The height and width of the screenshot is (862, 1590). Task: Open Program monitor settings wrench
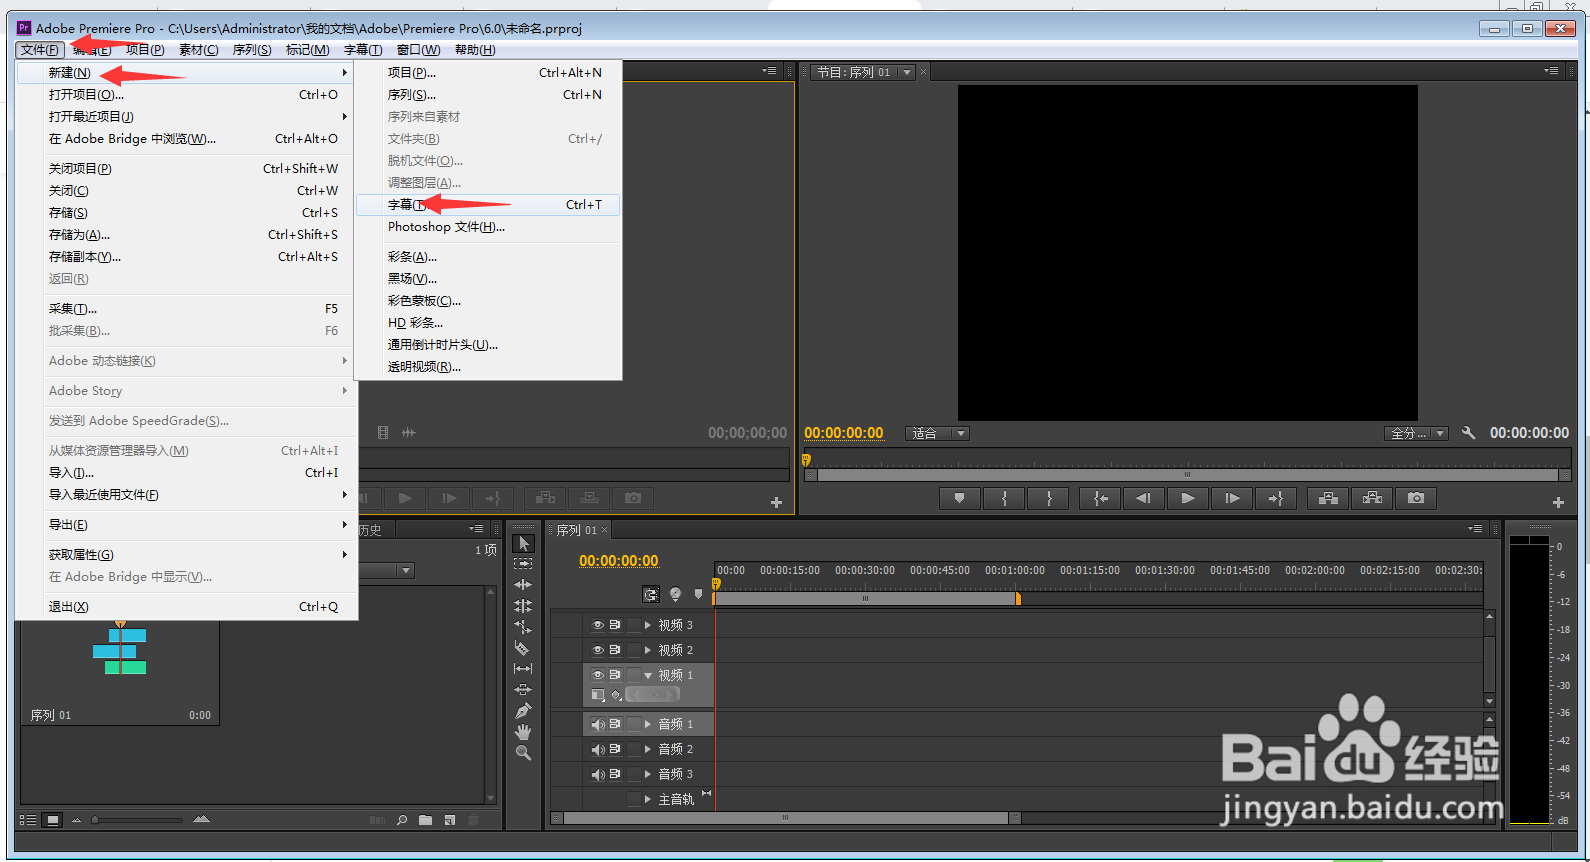point(1468,433)
